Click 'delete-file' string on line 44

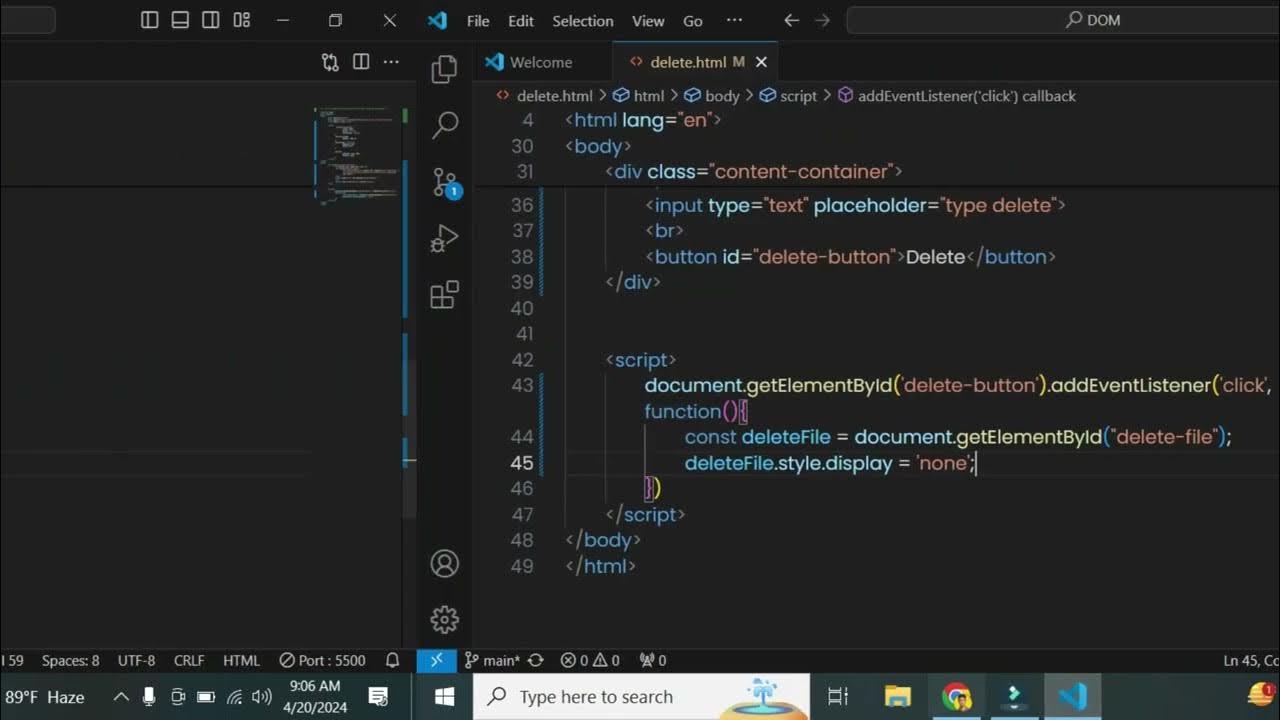(1164, 437)
